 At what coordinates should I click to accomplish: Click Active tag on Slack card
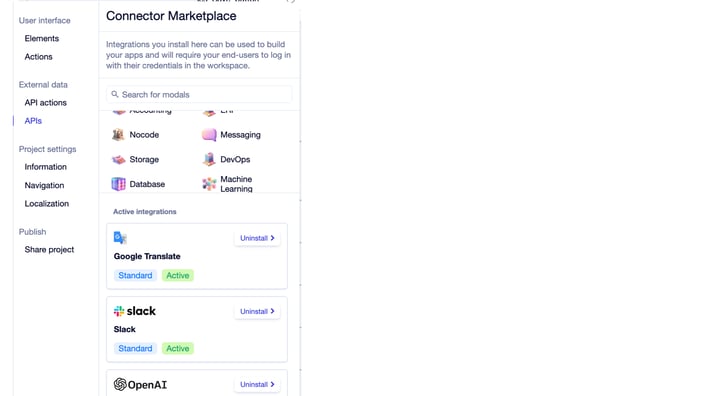(178, 348)
